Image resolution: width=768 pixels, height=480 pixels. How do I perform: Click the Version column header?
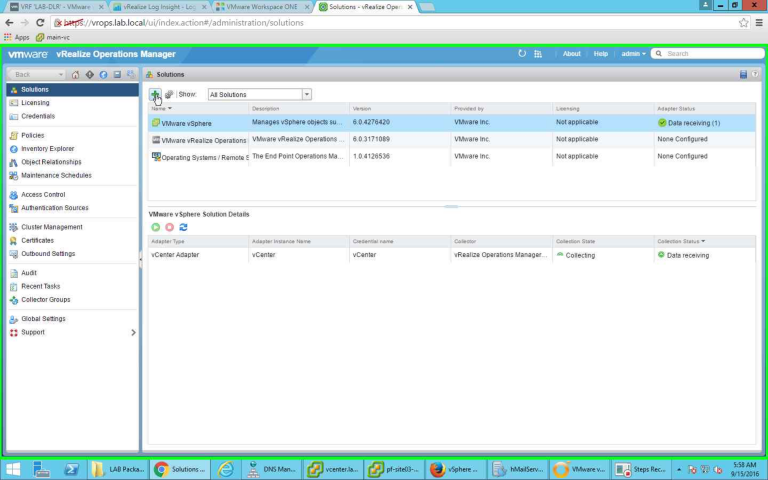pos(400,108)
